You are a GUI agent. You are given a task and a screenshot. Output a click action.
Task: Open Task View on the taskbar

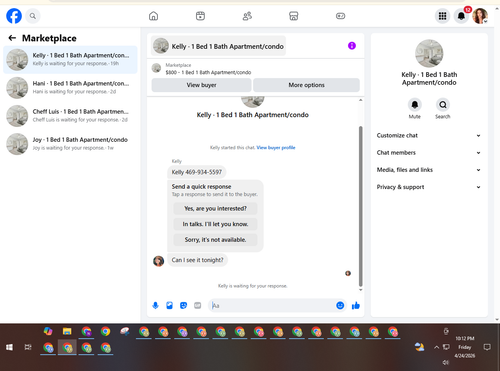[28, 347]
